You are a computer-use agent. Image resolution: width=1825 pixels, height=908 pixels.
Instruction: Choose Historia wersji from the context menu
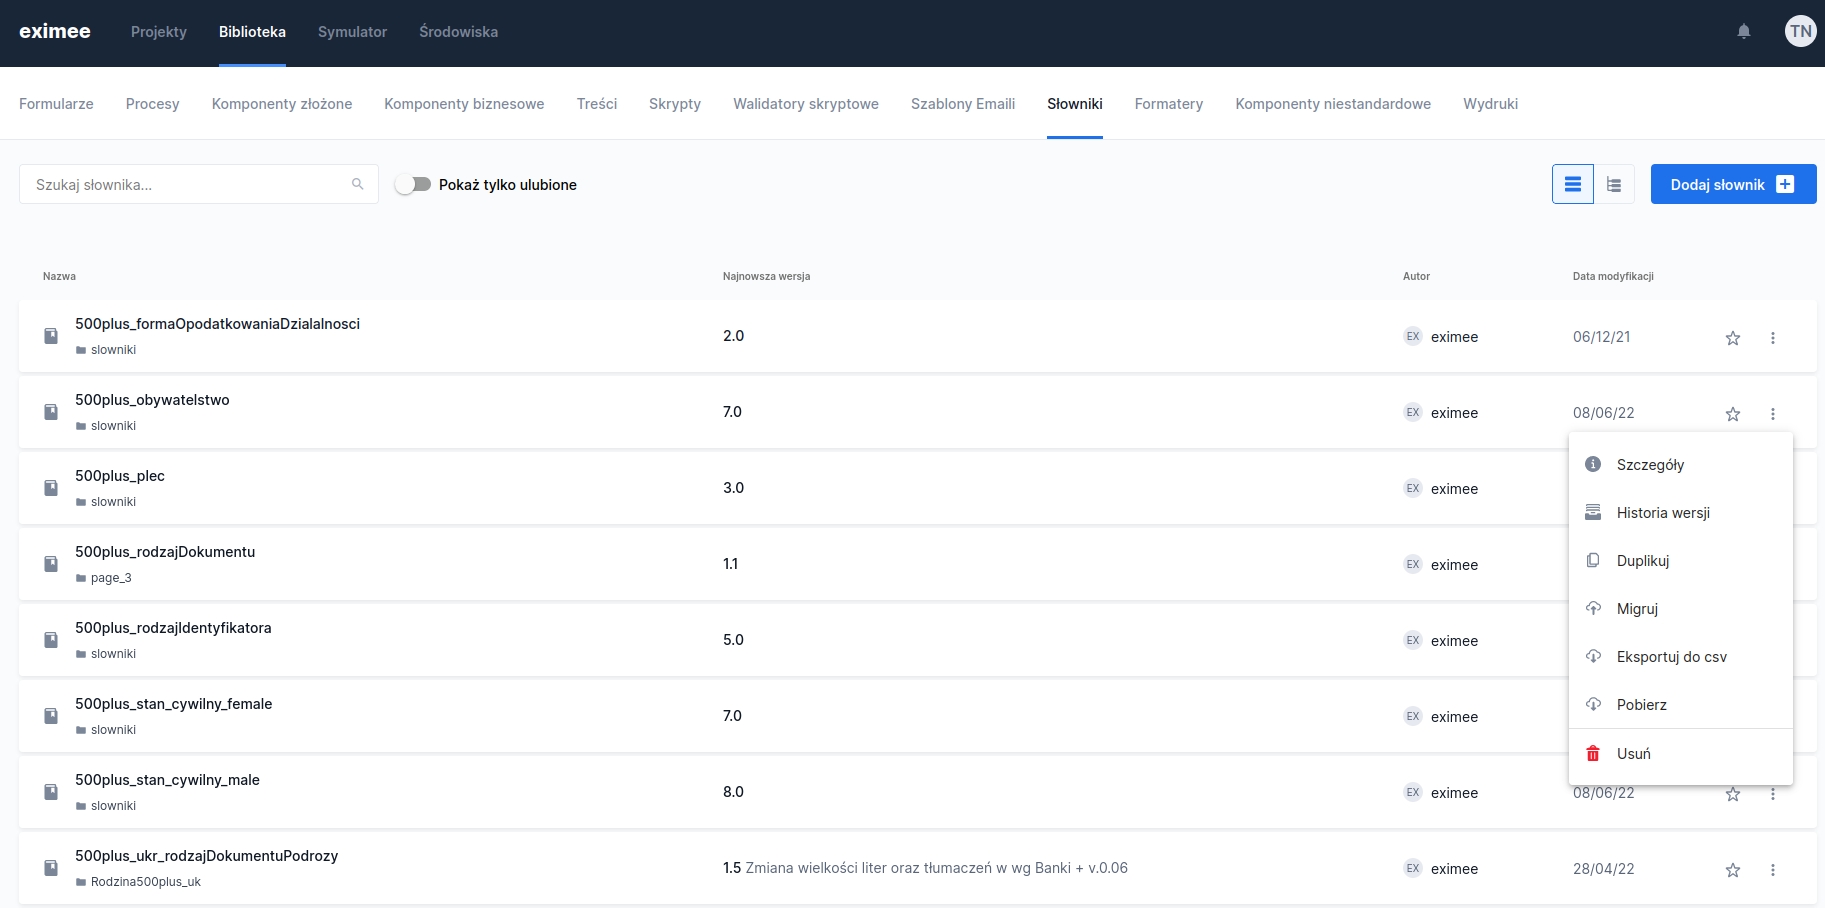1662,513
